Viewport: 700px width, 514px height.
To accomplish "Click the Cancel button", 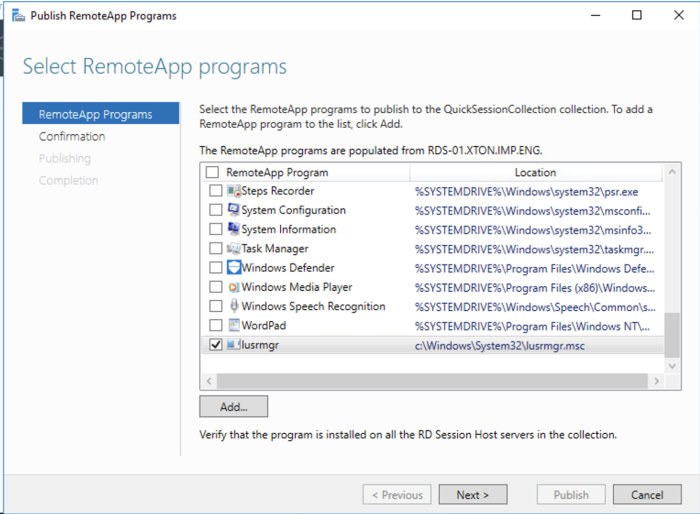I will tap(647, 494).
